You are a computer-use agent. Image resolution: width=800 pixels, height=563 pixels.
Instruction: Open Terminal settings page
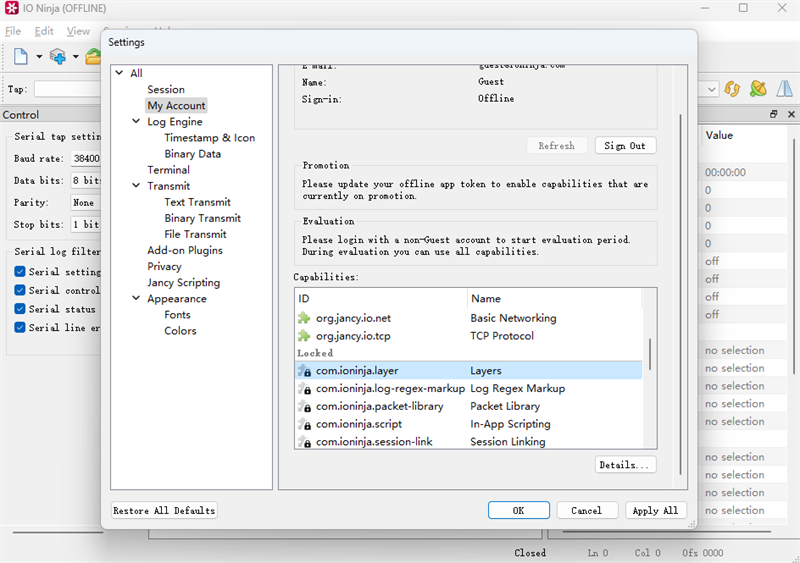coord(168,170)
